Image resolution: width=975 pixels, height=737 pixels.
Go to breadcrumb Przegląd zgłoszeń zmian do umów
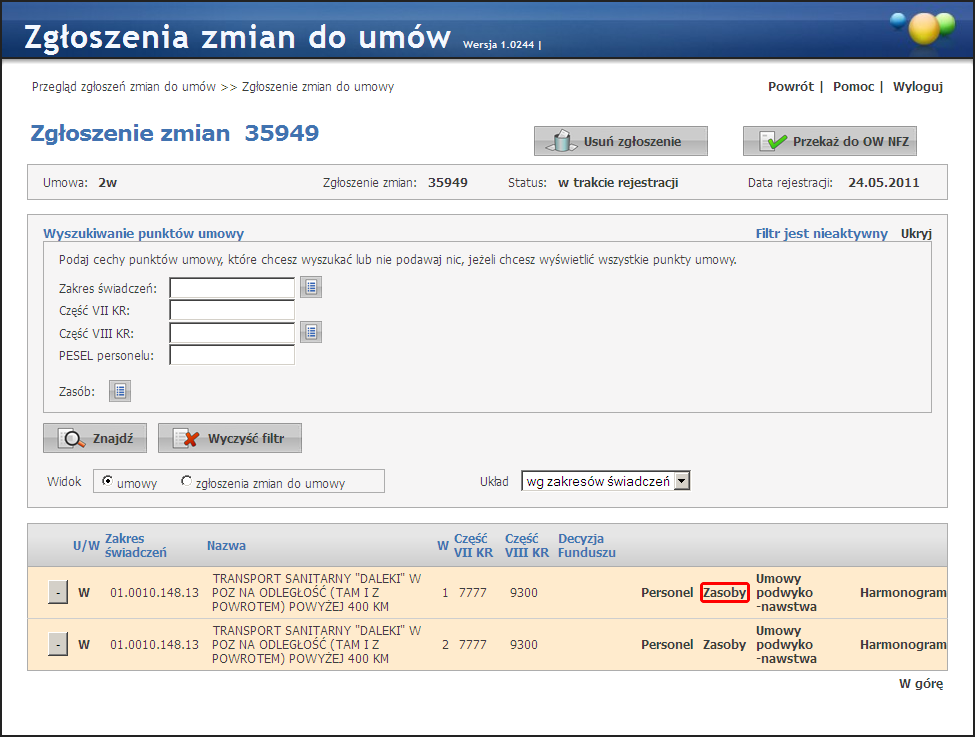point(124,87)
